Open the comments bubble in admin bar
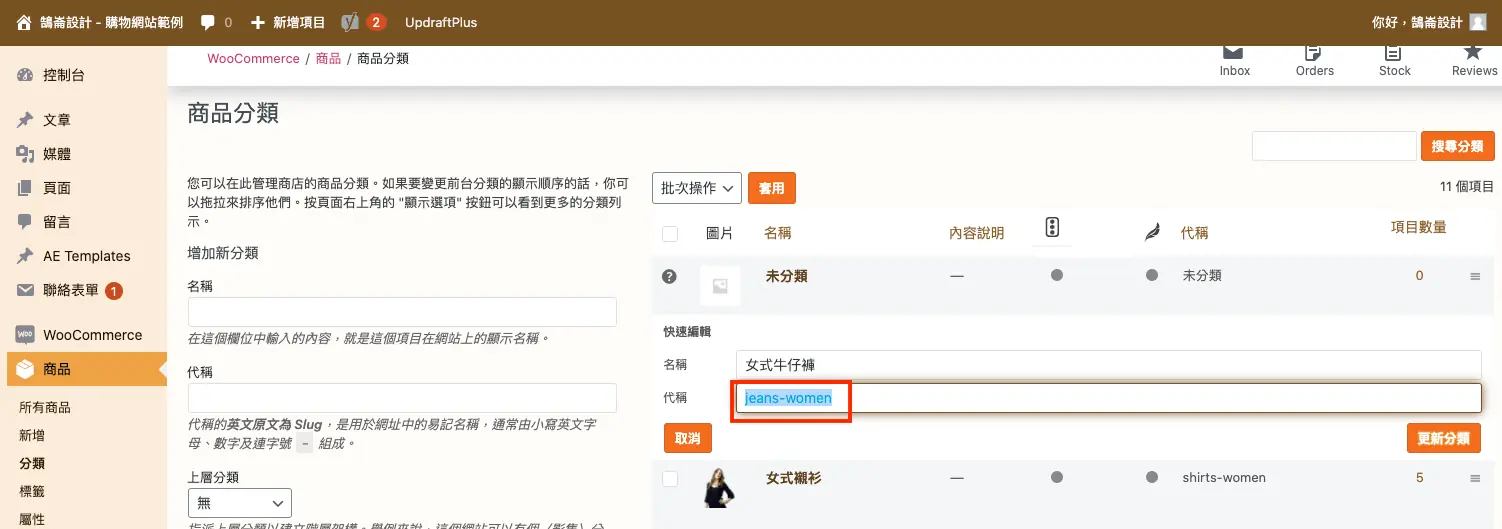Viewport: 1502px width, 529px height. (208, 22)
